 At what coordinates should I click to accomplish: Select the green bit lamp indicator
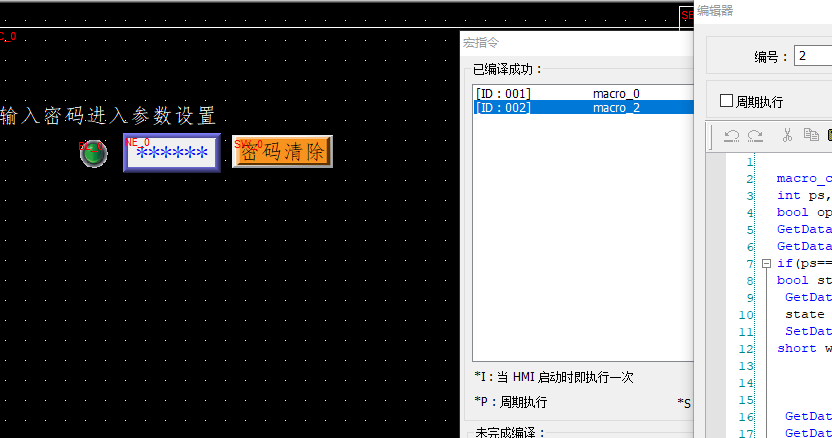(x=93, y=153)
